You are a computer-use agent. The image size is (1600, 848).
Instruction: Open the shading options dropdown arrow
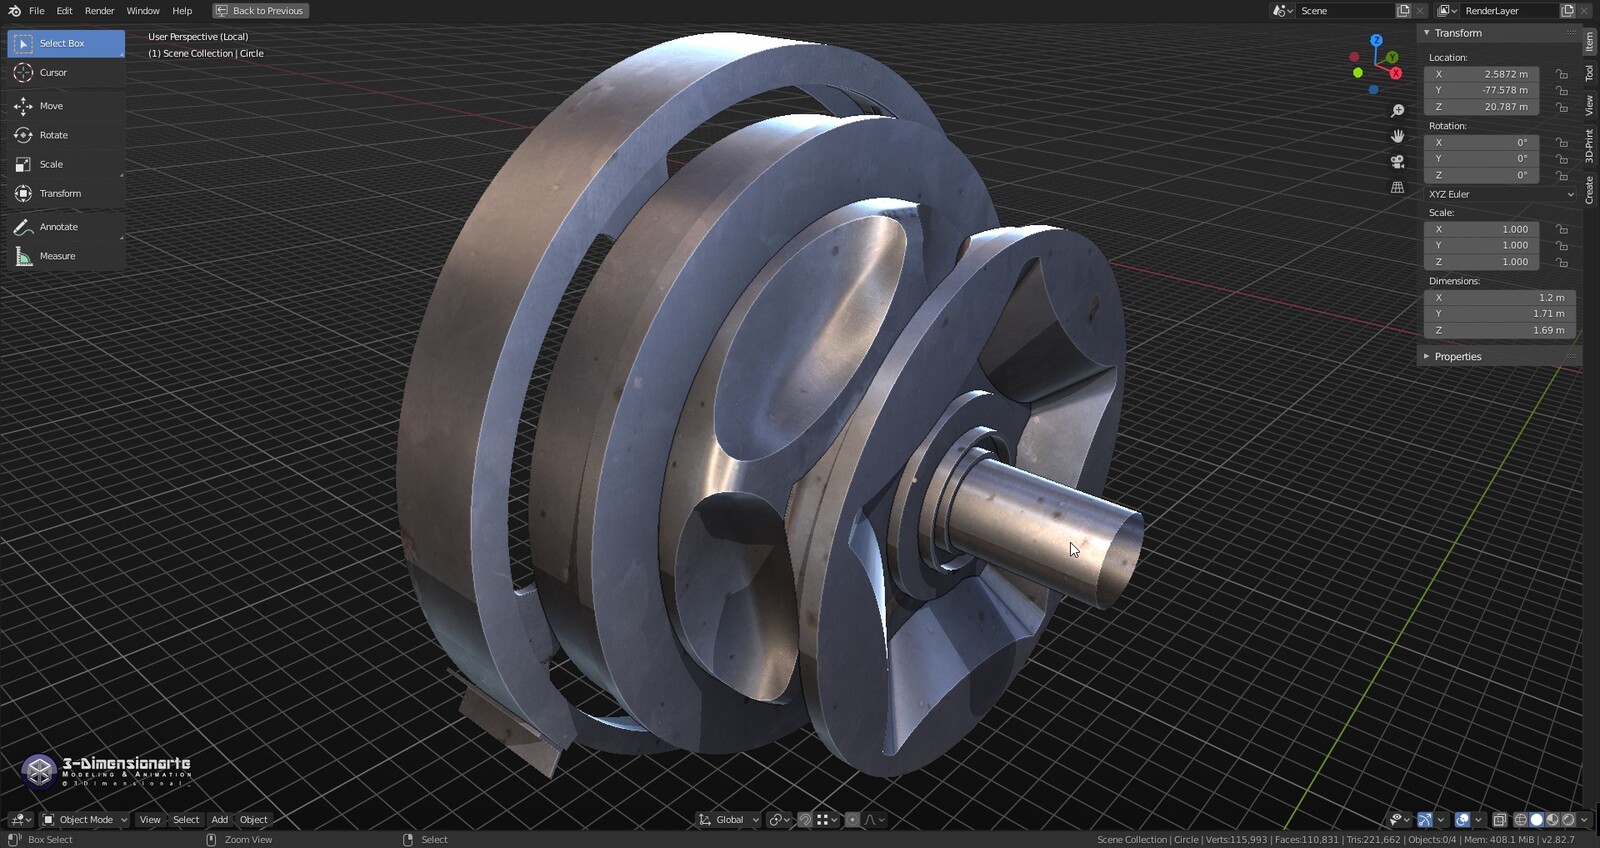(x=1584, y=819)
